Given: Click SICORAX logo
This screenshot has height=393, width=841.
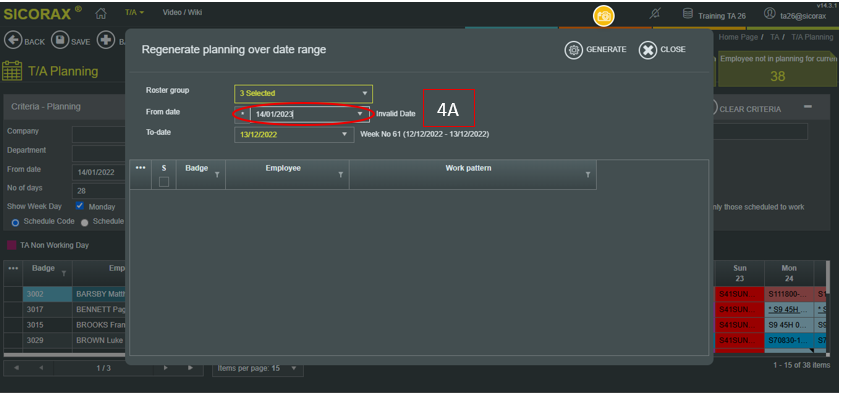Looking at the screenshot, I should 42,13.
